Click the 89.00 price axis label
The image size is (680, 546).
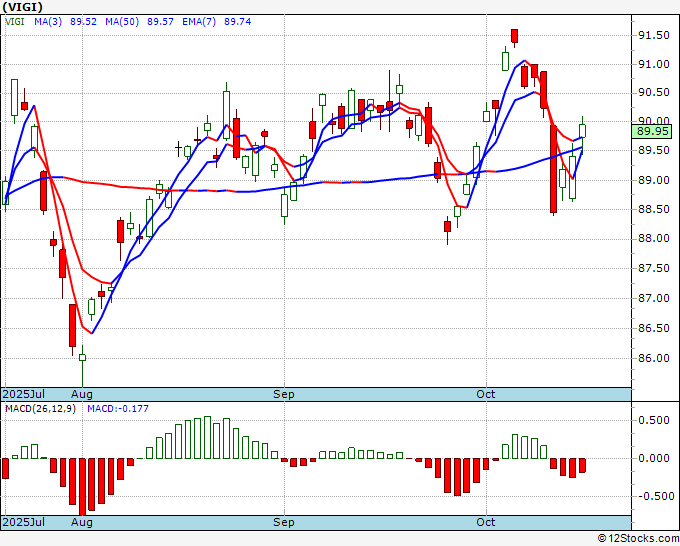(x=654, y=180)
